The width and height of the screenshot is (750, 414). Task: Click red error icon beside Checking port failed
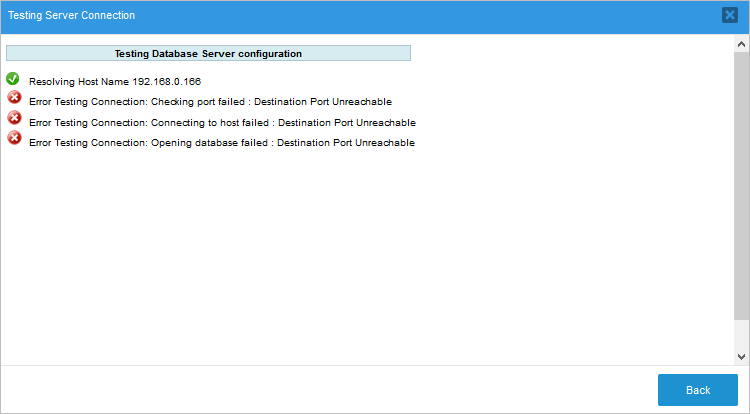click(x=14, y=98)
